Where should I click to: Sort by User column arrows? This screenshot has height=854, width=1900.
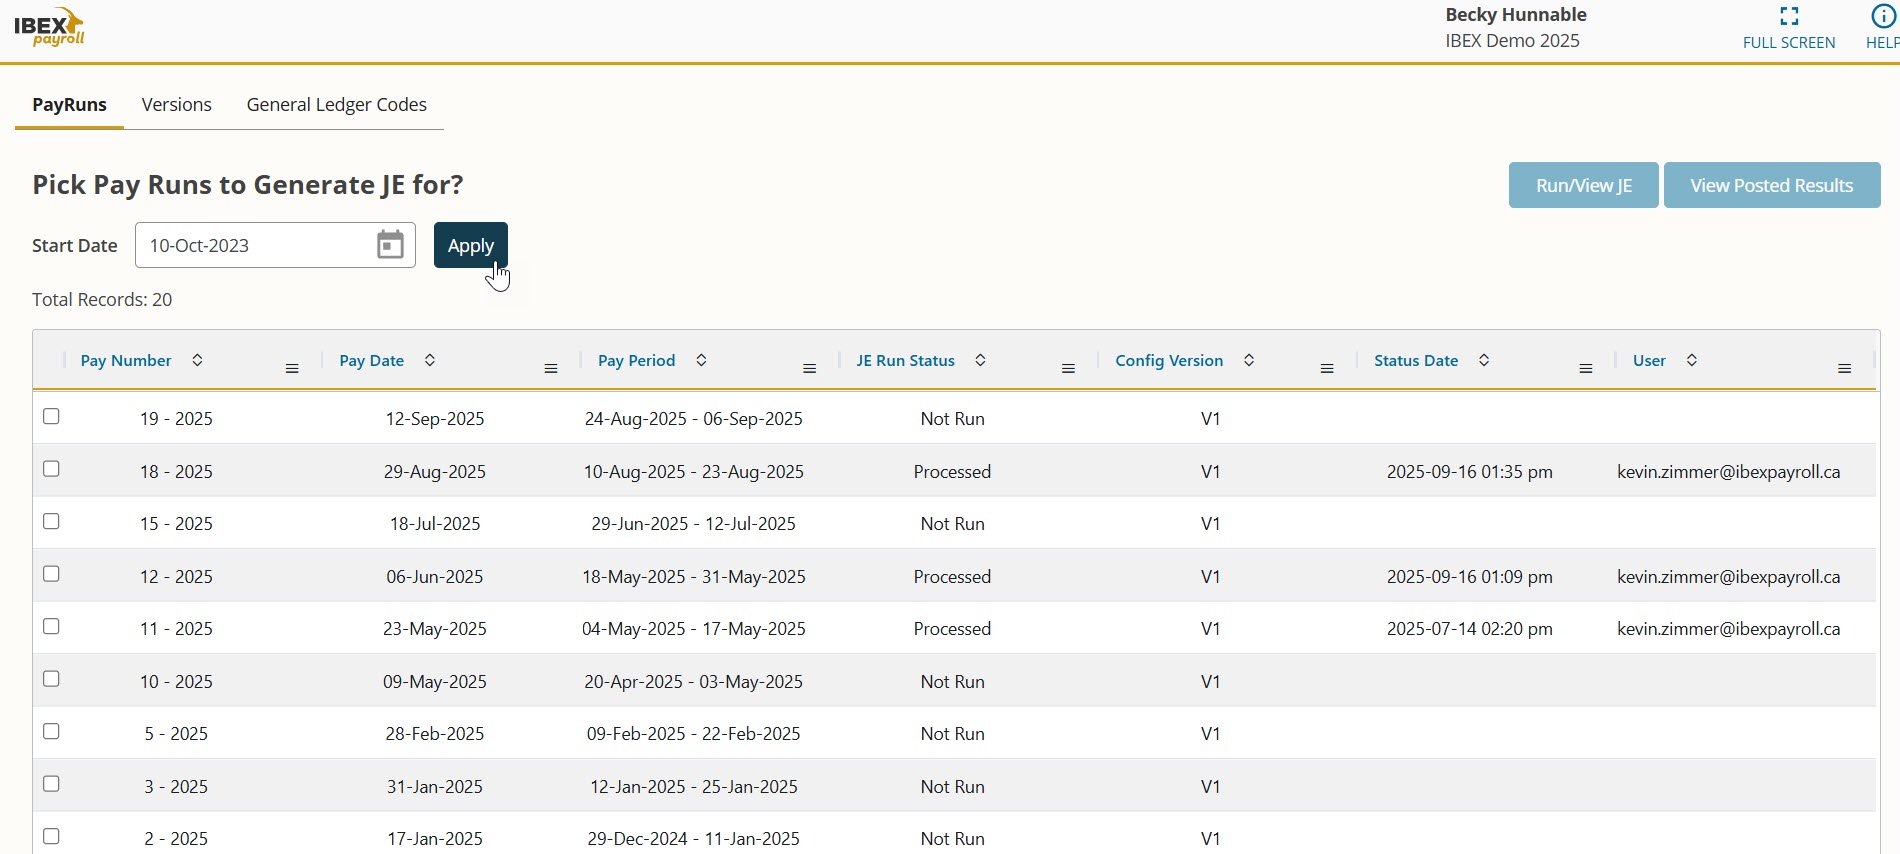click(1692, 361)
